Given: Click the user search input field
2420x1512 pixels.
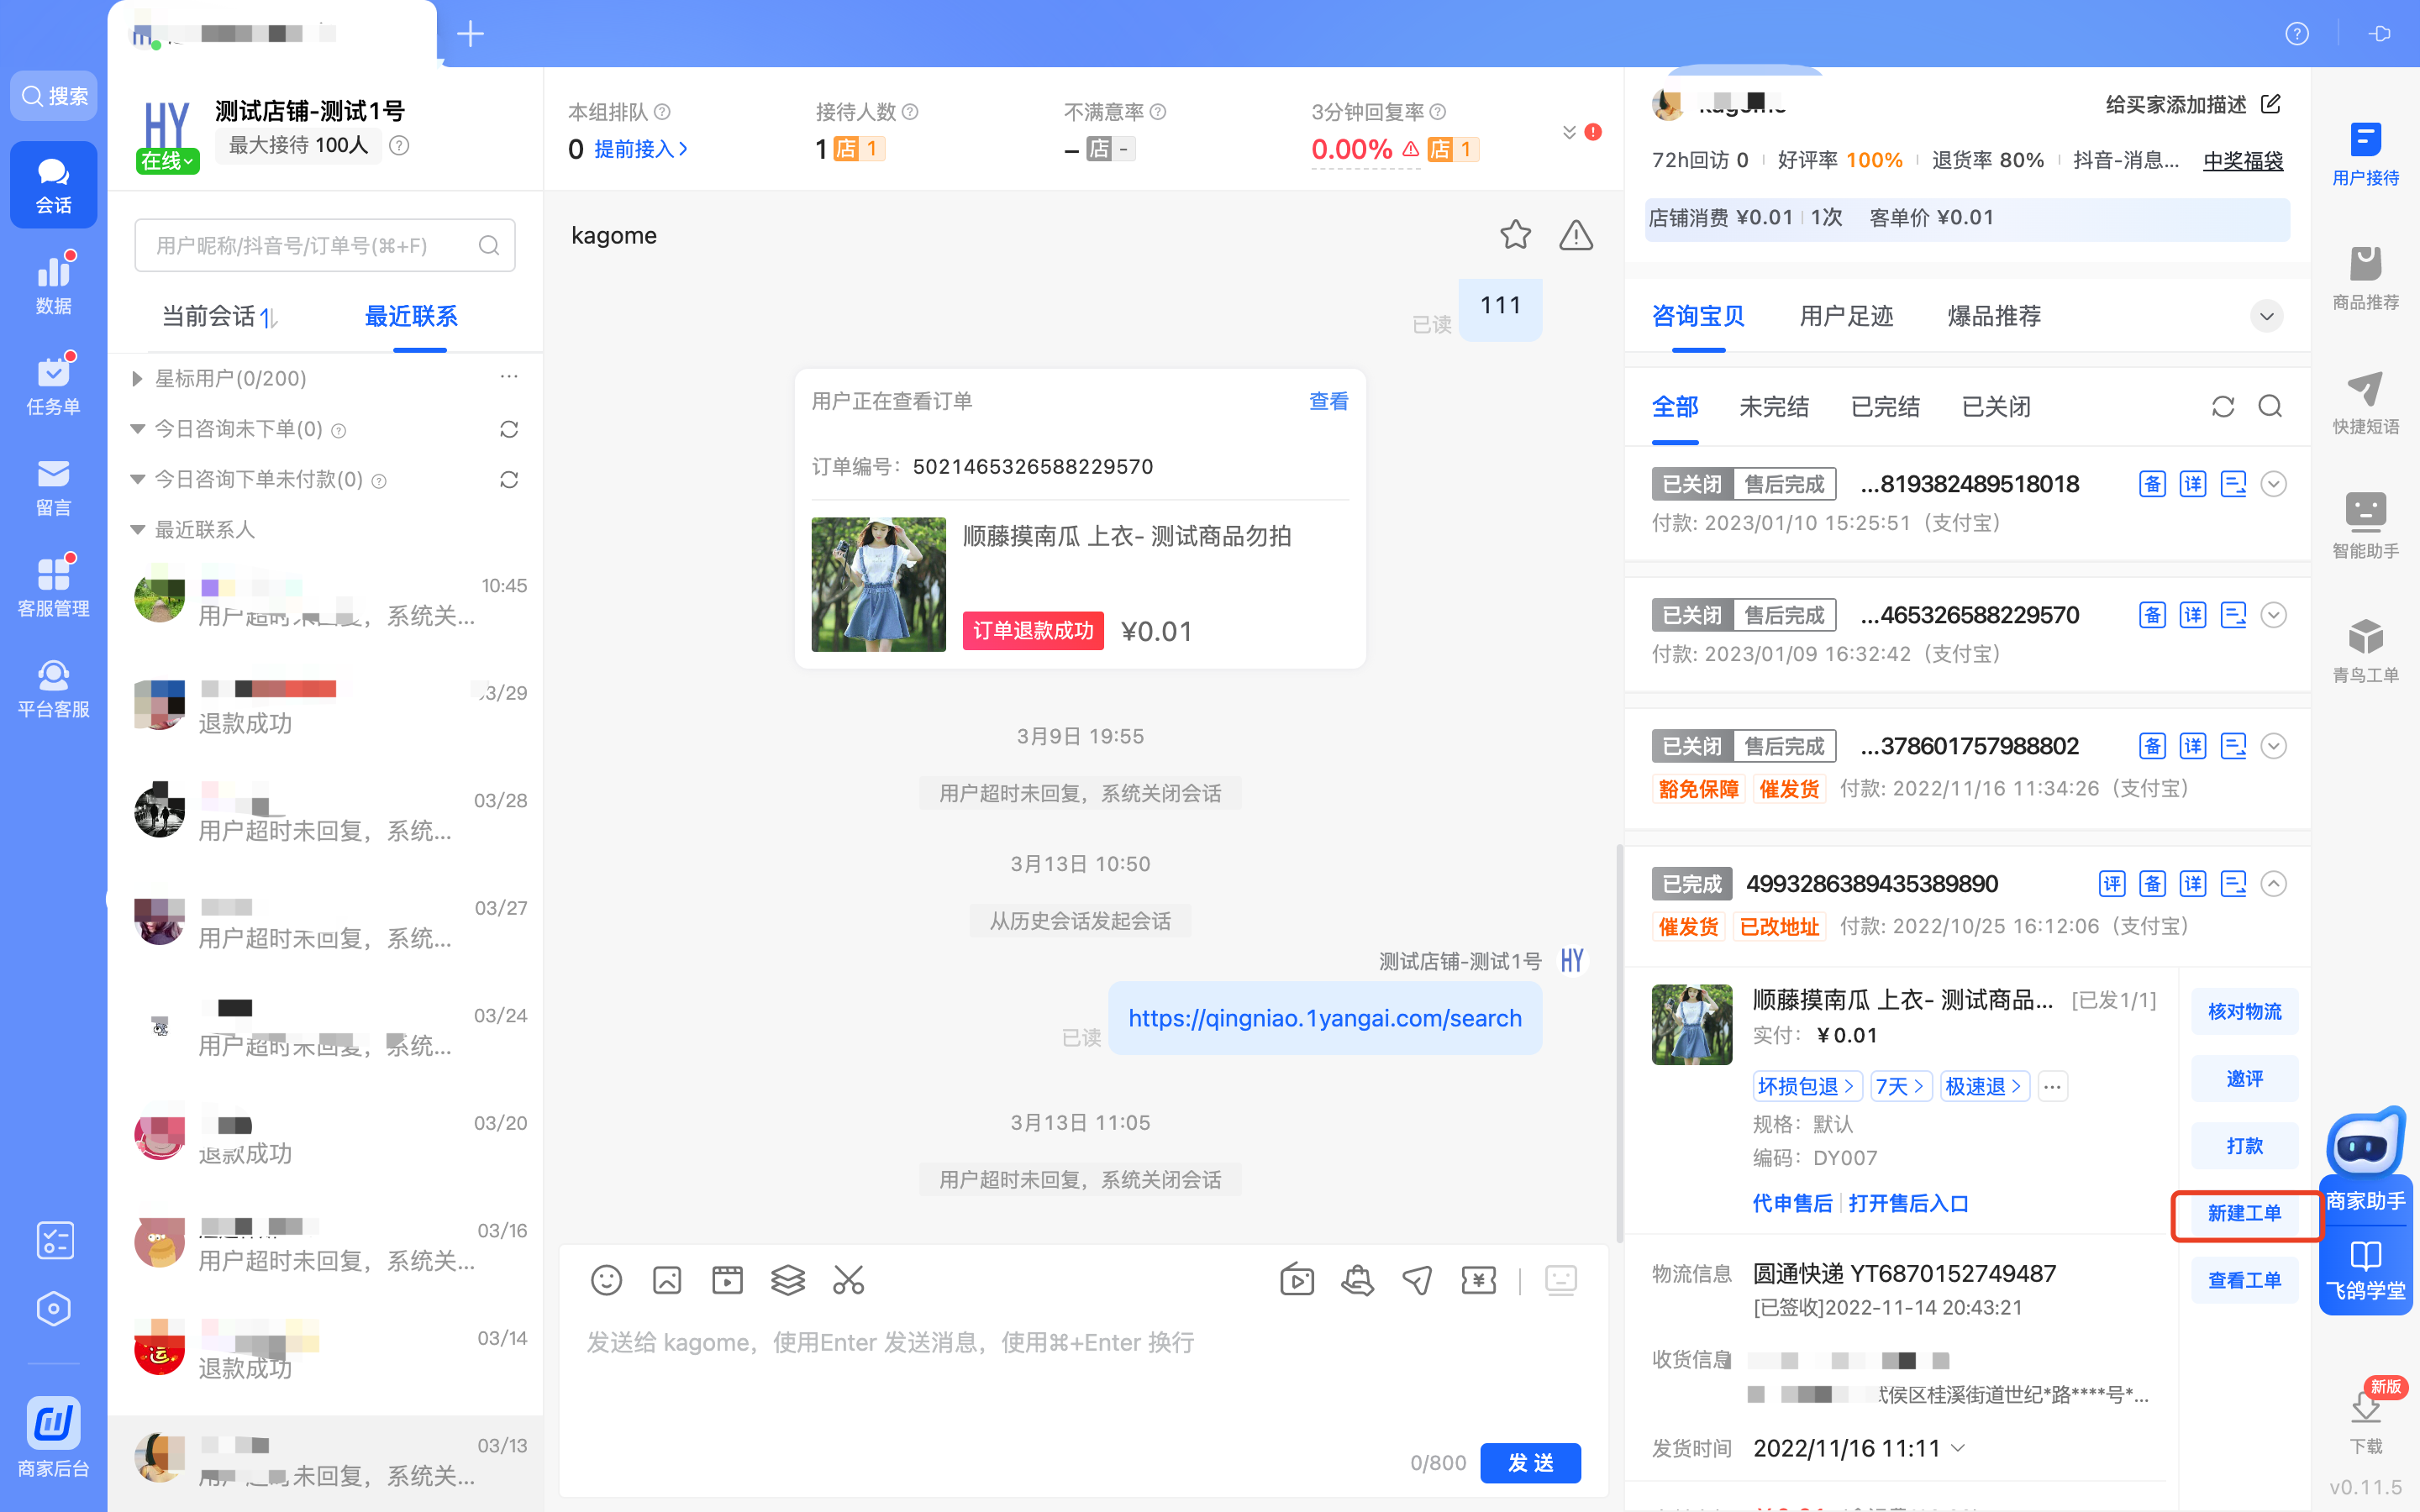Looking at the screenshot, I should tap(324, 246).
